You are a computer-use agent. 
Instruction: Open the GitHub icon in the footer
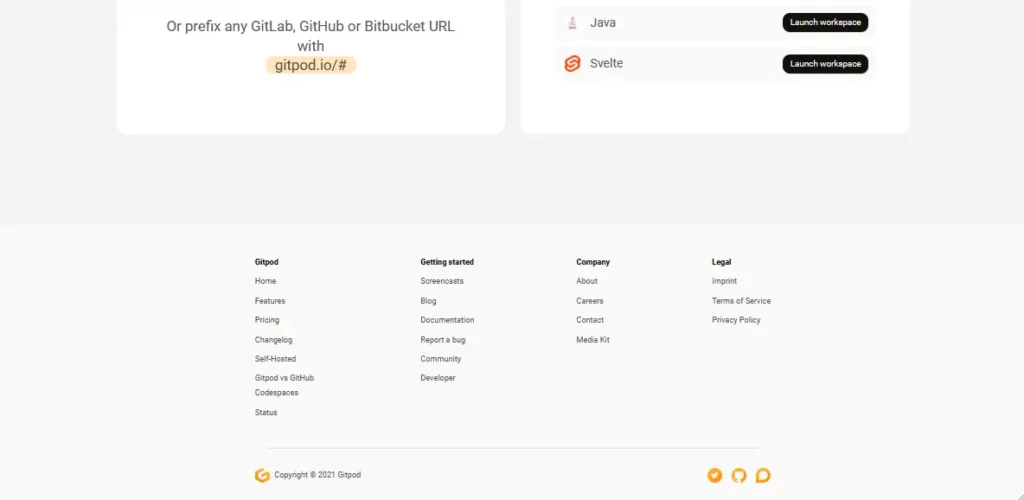[739, 476]
